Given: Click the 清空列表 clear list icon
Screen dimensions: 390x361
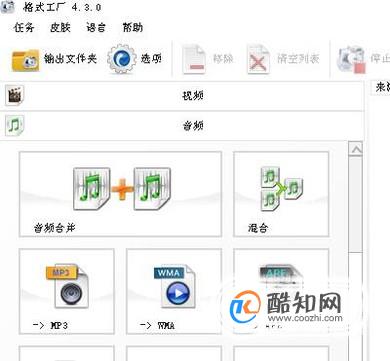Looking at the screenshot, I should tap(258, 59).
